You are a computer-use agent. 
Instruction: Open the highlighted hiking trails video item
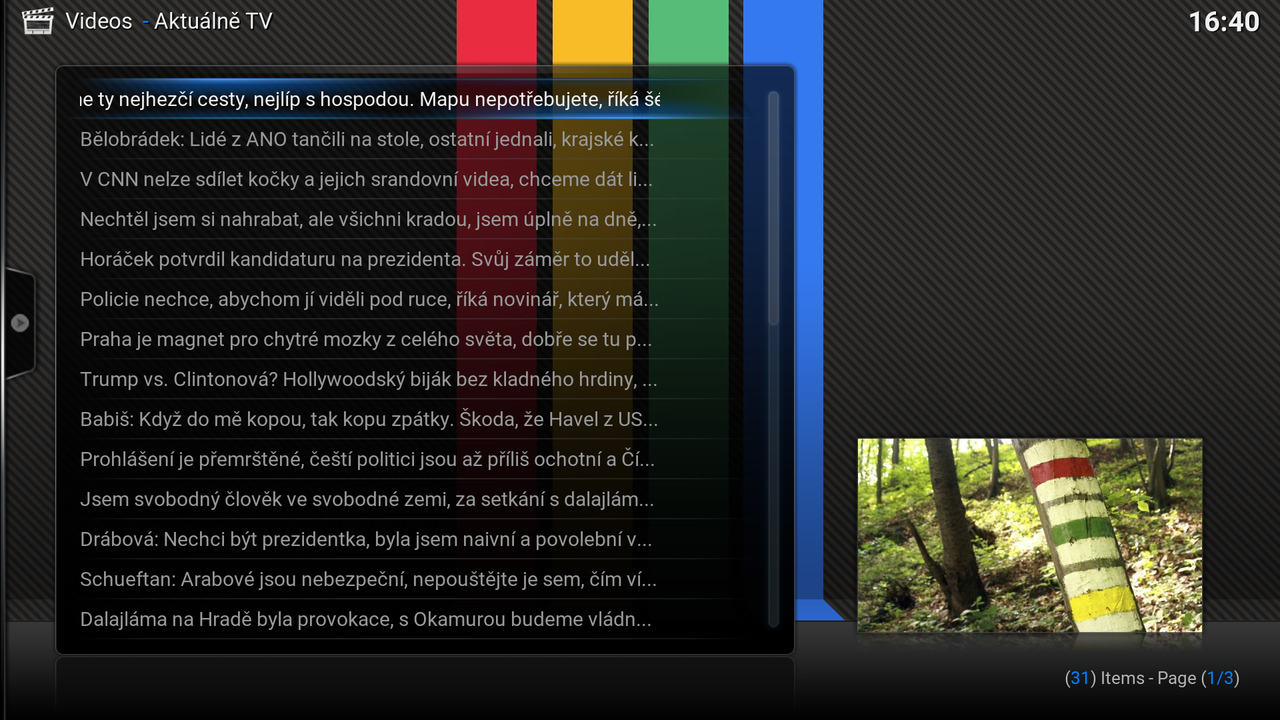[x=370, y=100]
